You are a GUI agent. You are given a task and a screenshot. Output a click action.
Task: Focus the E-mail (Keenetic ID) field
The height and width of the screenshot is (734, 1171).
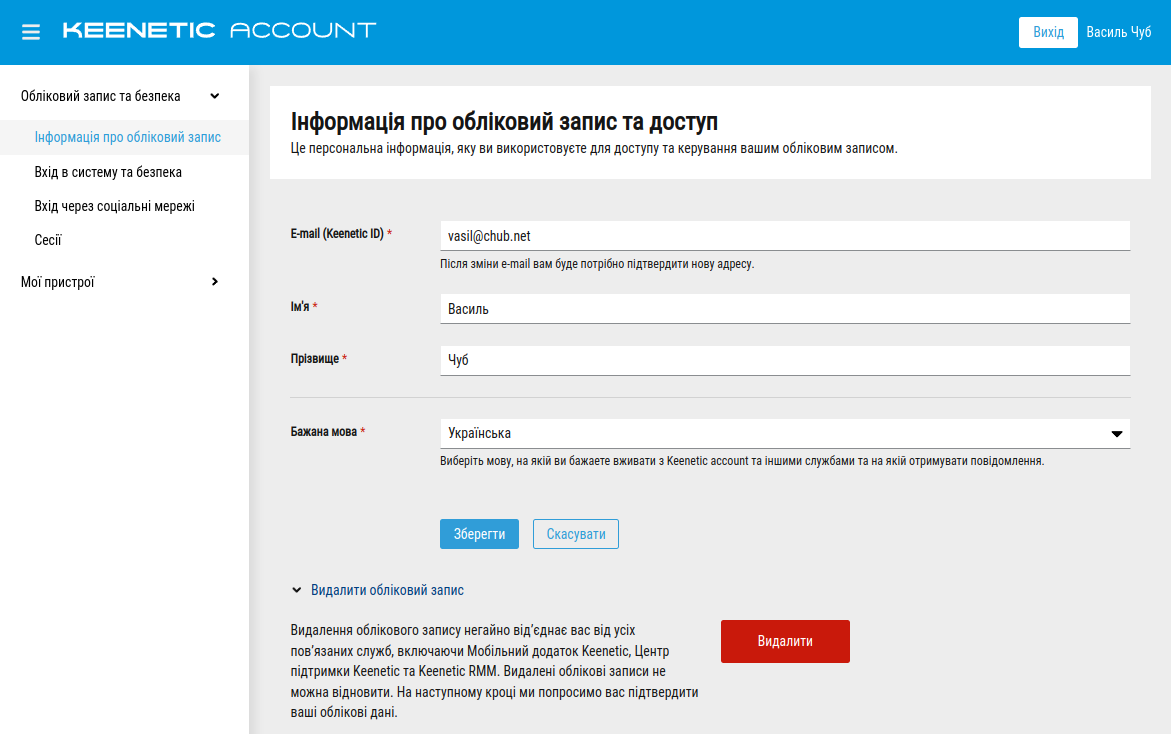coord(784,236)
